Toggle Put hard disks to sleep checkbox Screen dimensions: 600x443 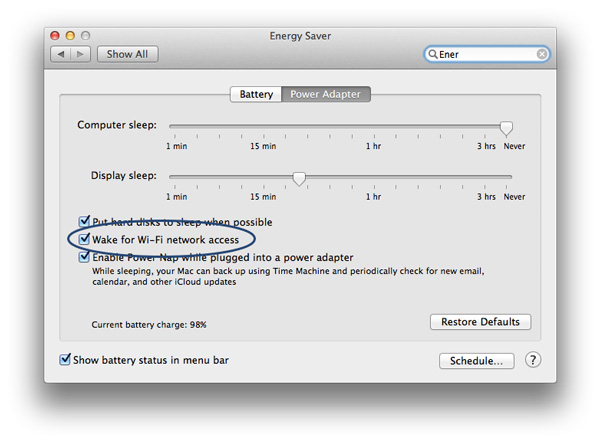point(84,222)
